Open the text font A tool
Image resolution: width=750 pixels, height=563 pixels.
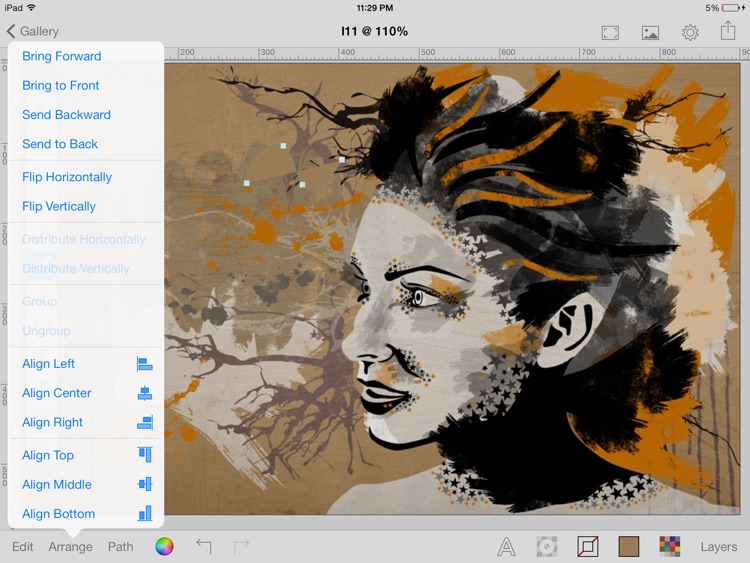(x=506, y=547)
